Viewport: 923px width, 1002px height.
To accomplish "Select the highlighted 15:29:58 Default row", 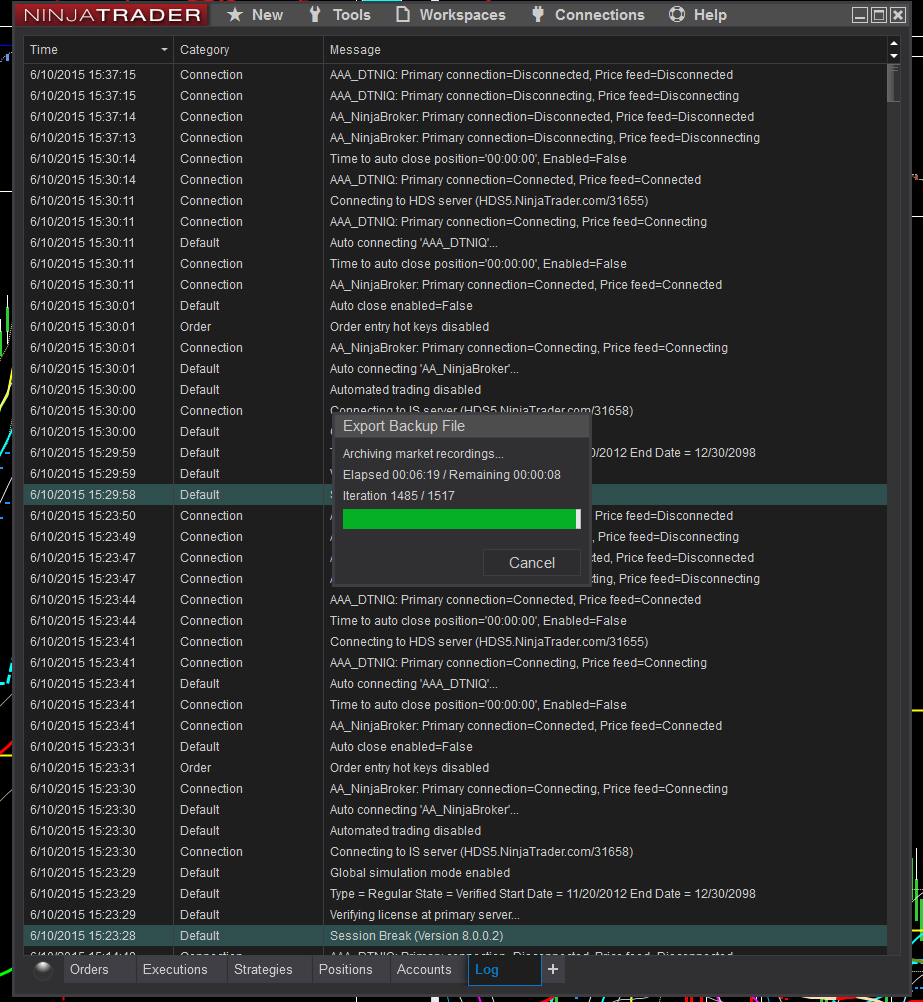I will click(455, 495).
